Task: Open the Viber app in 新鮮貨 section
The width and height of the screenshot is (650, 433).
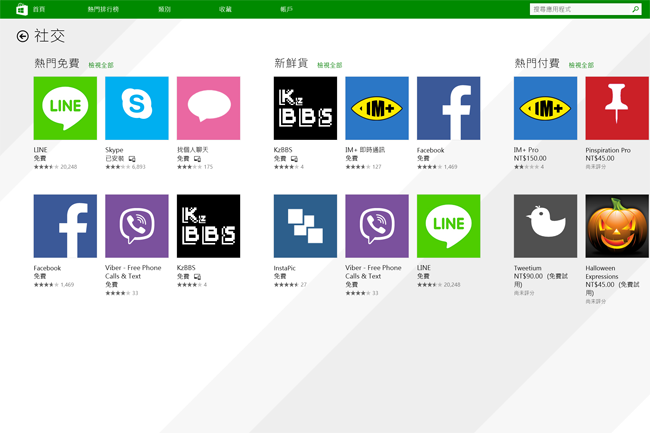Action: click(x=377, y=226)
